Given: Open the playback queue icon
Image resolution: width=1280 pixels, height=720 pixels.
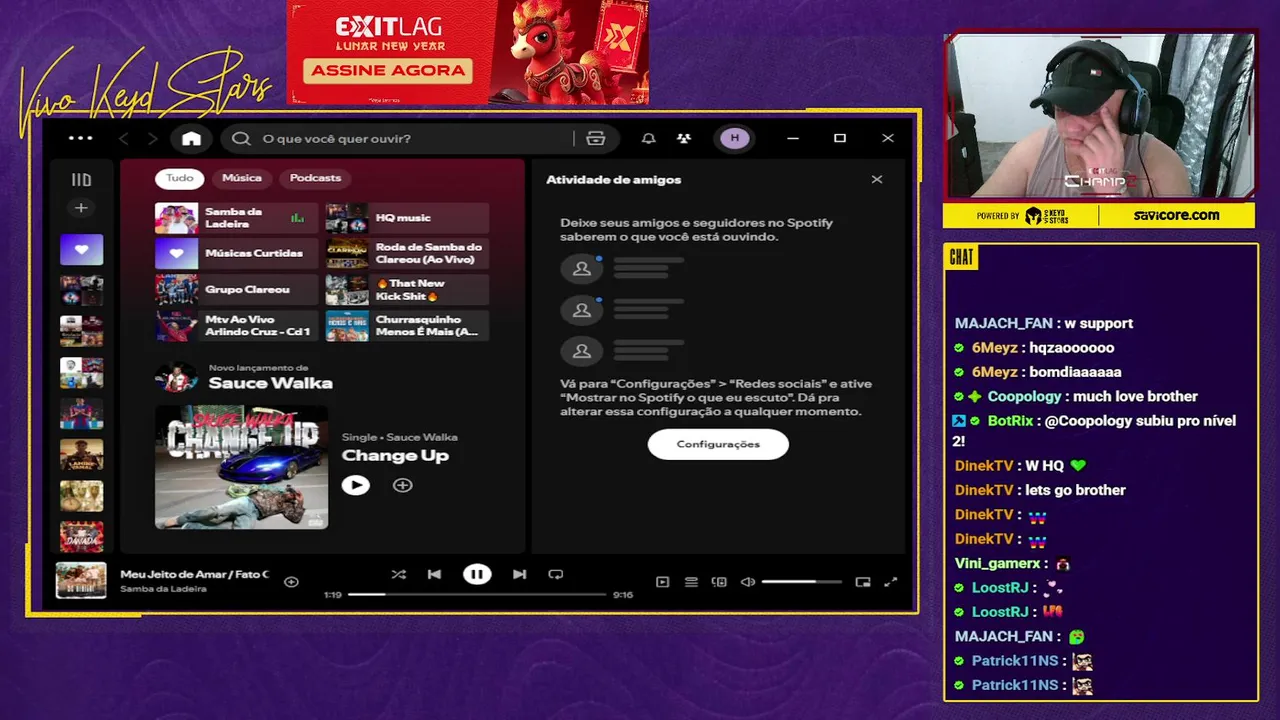Looking at the screenshot, I should click(x=691, y=582).
